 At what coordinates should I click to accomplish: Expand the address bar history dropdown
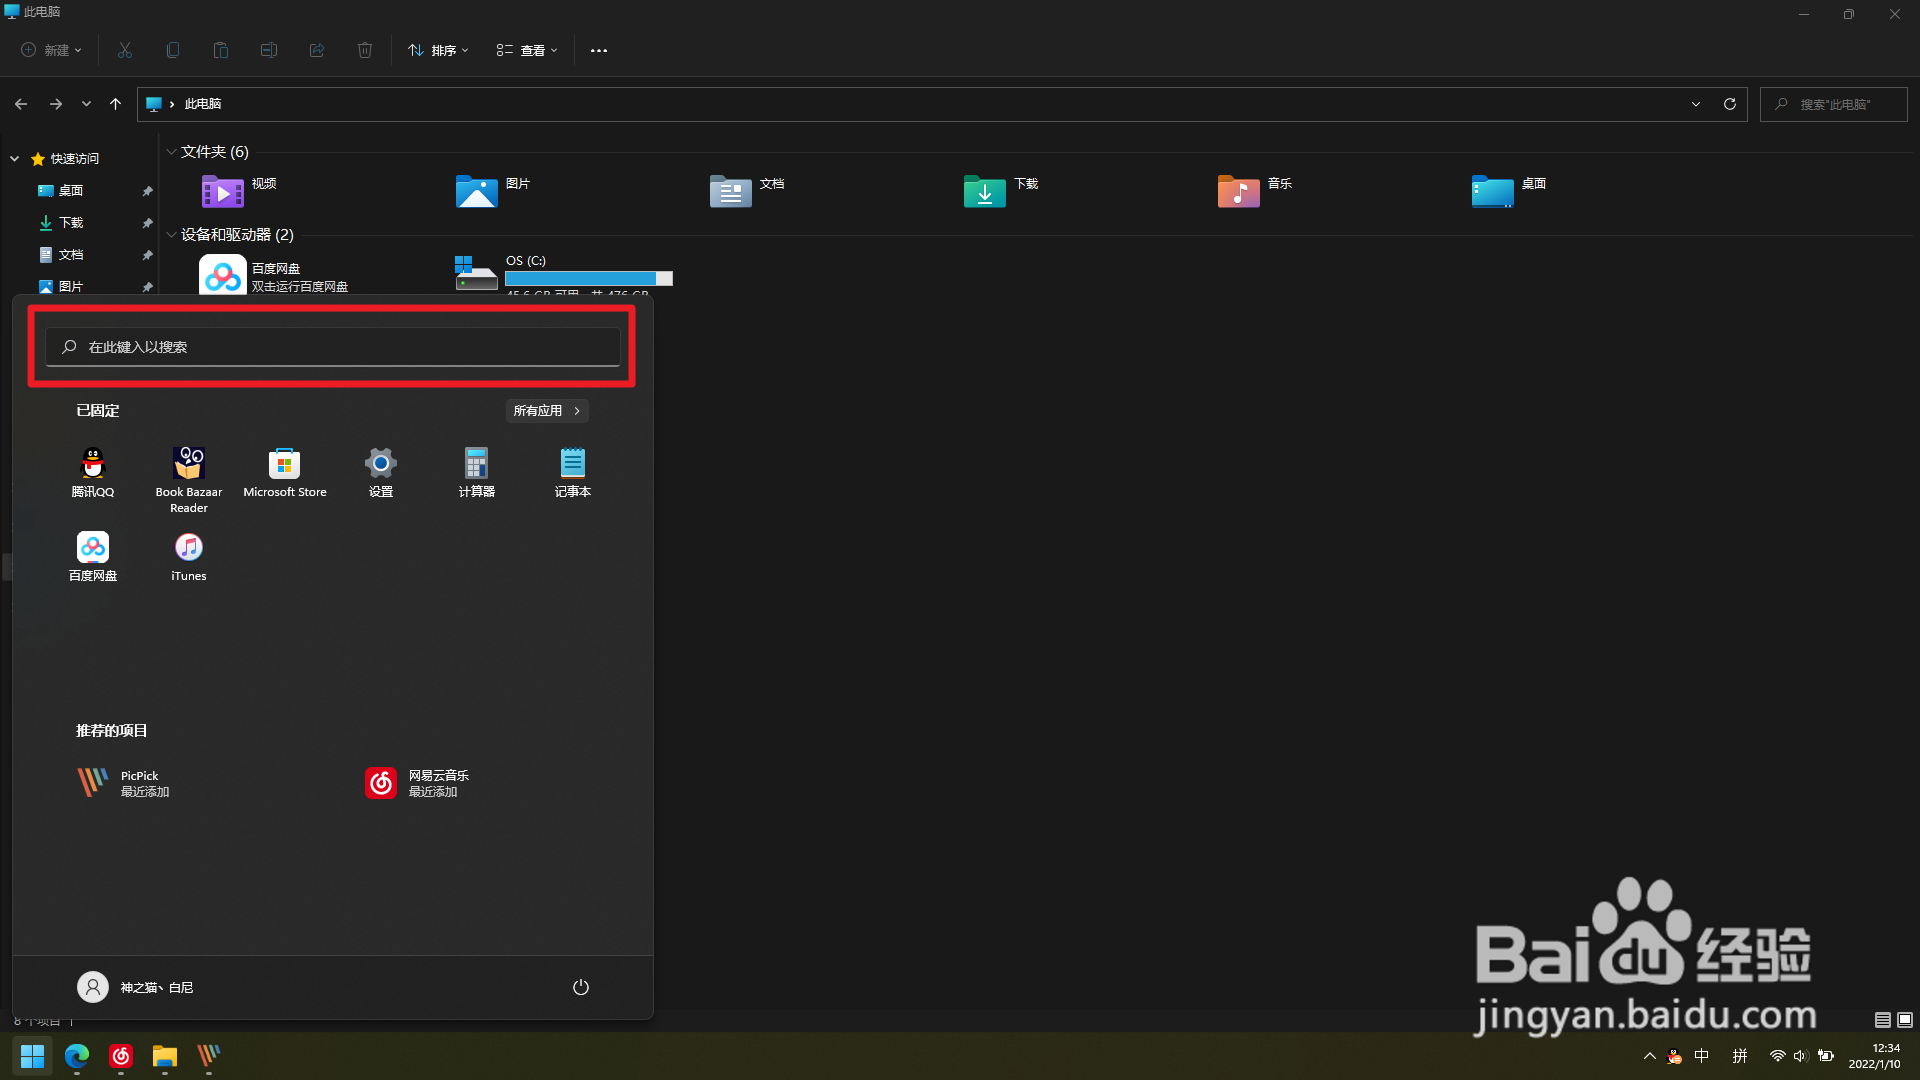pos(1696,104)
